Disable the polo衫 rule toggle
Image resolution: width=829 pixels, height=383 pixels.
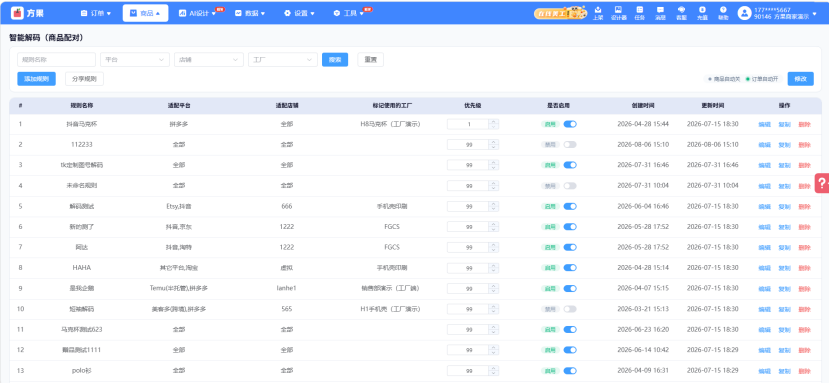[570, 370]
